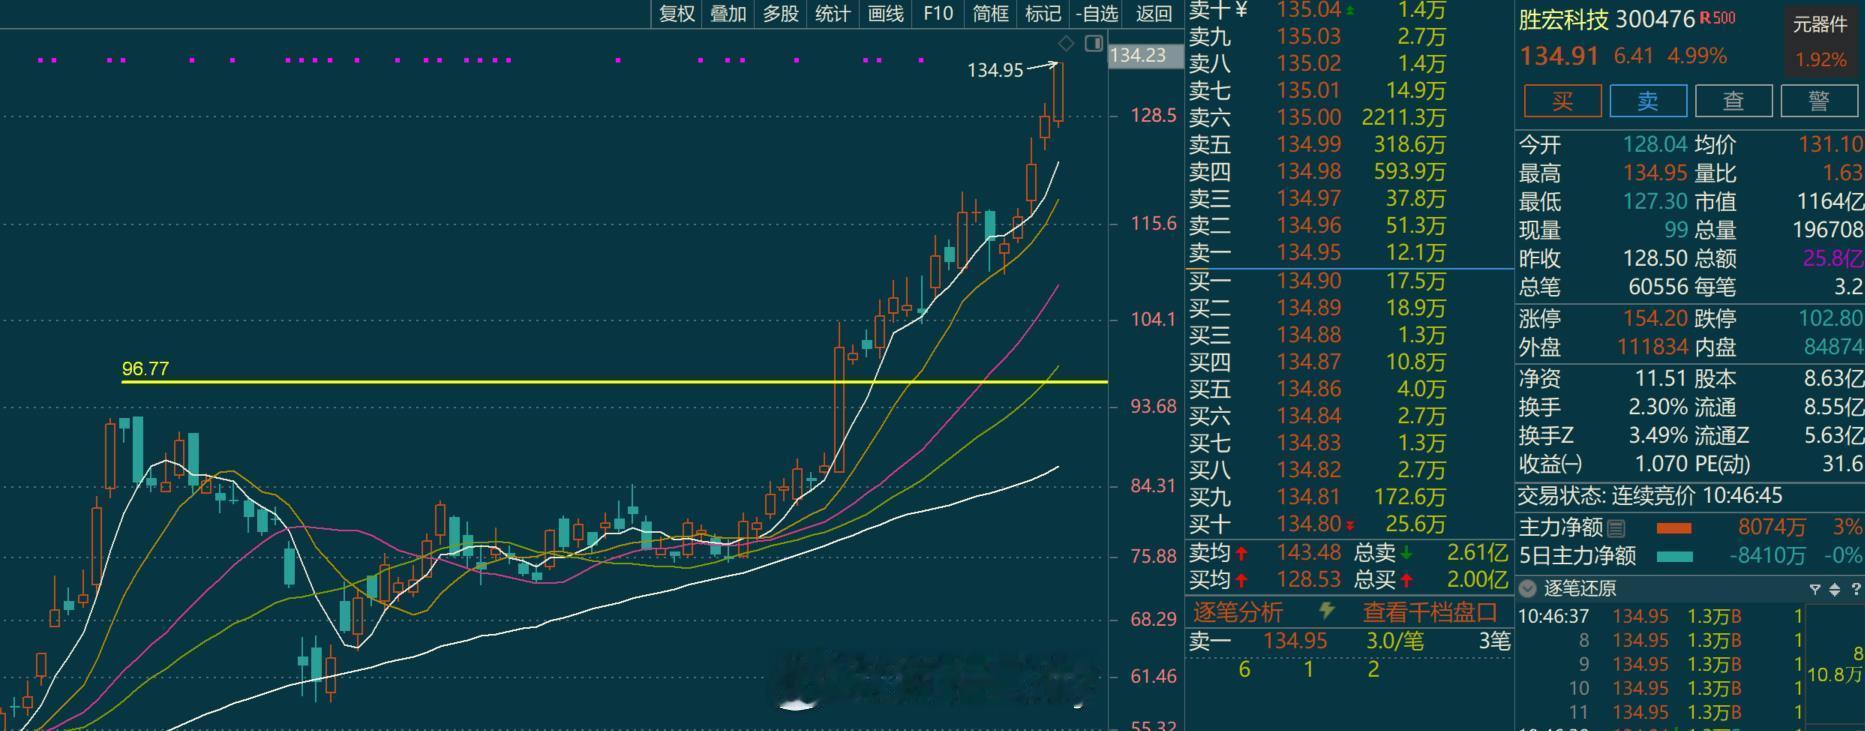
Task: Switch to 简框 layout
Action: tap(991, 13)
